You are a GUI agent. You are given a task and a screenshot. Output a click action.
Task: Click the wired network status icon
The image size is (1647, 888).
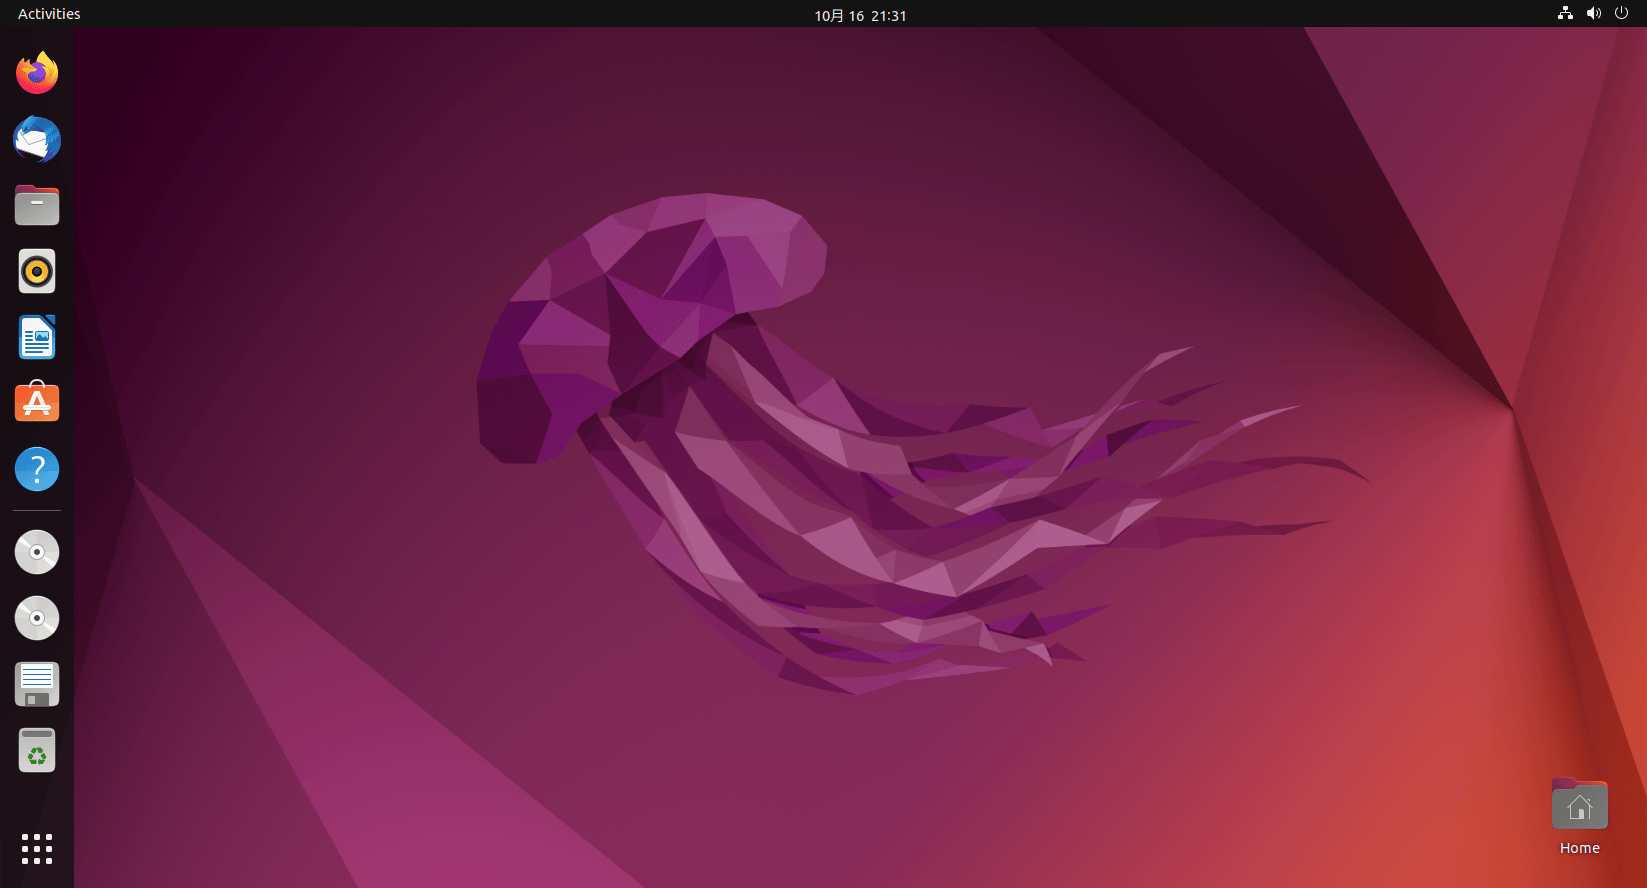1565,14
